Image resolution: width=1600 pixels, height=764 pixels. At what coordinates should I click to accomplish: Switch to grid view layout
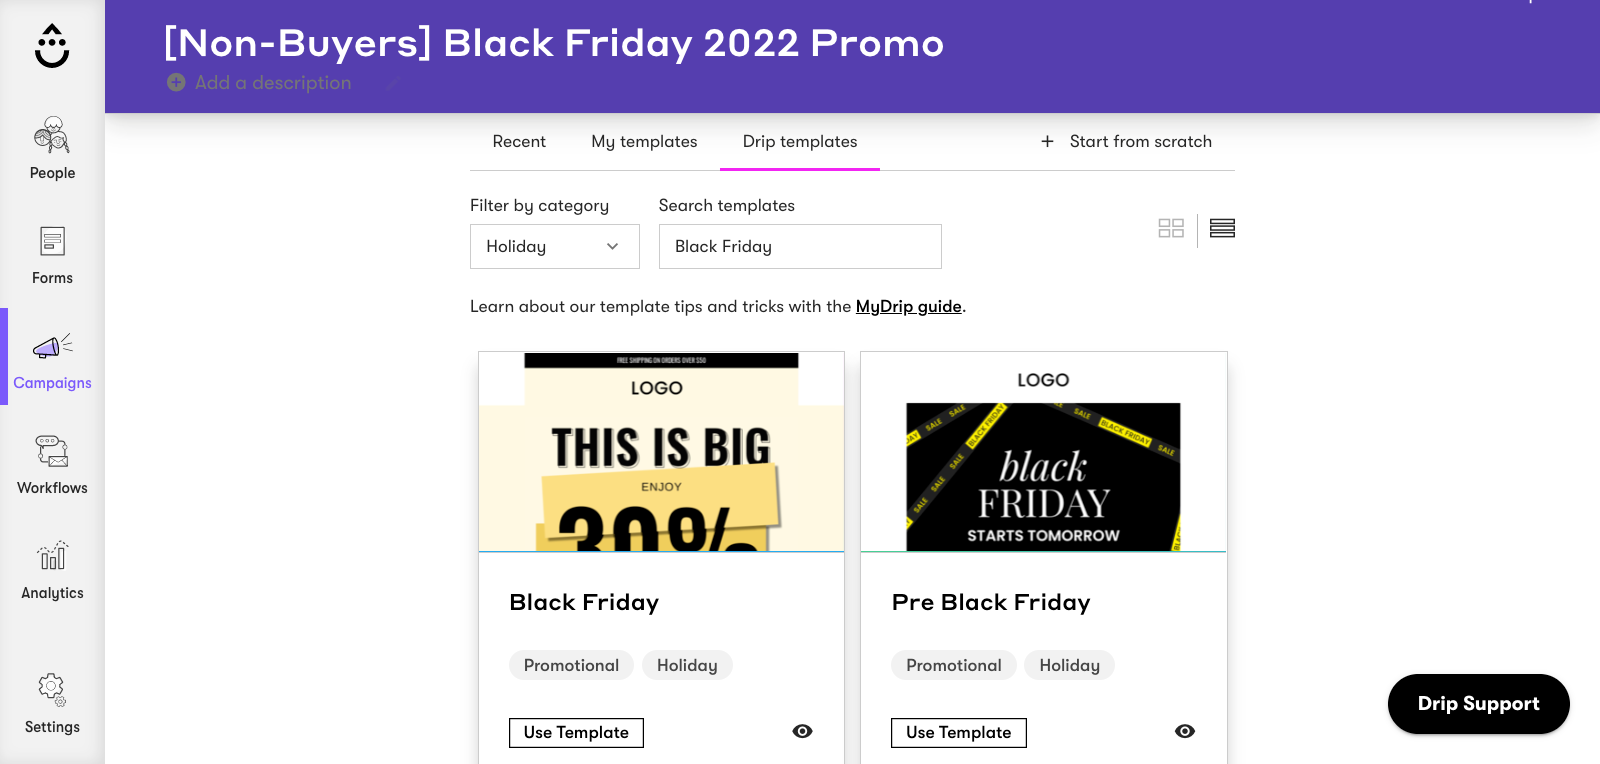click(x=1171, y=228)
